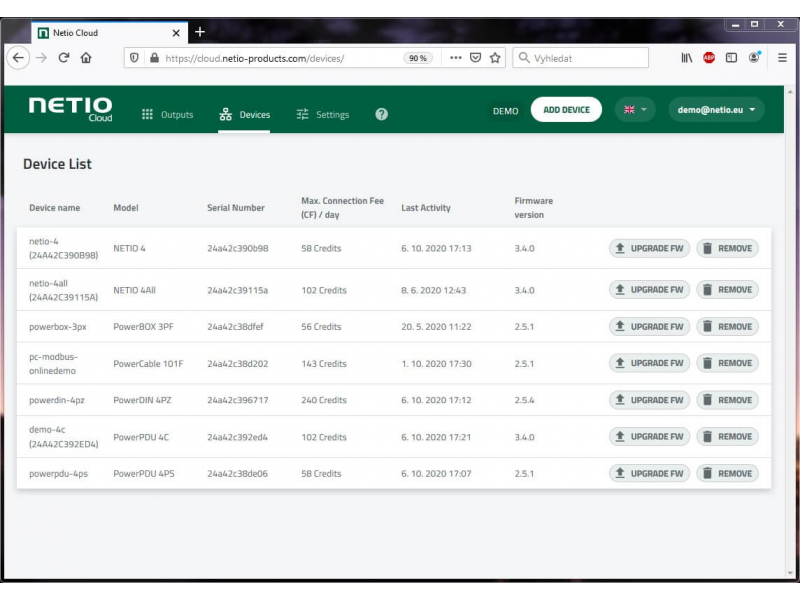This screenshot has height=600, width=800.
Task: Upgrade firmware for netio-4all device
Action: (649, 290)
